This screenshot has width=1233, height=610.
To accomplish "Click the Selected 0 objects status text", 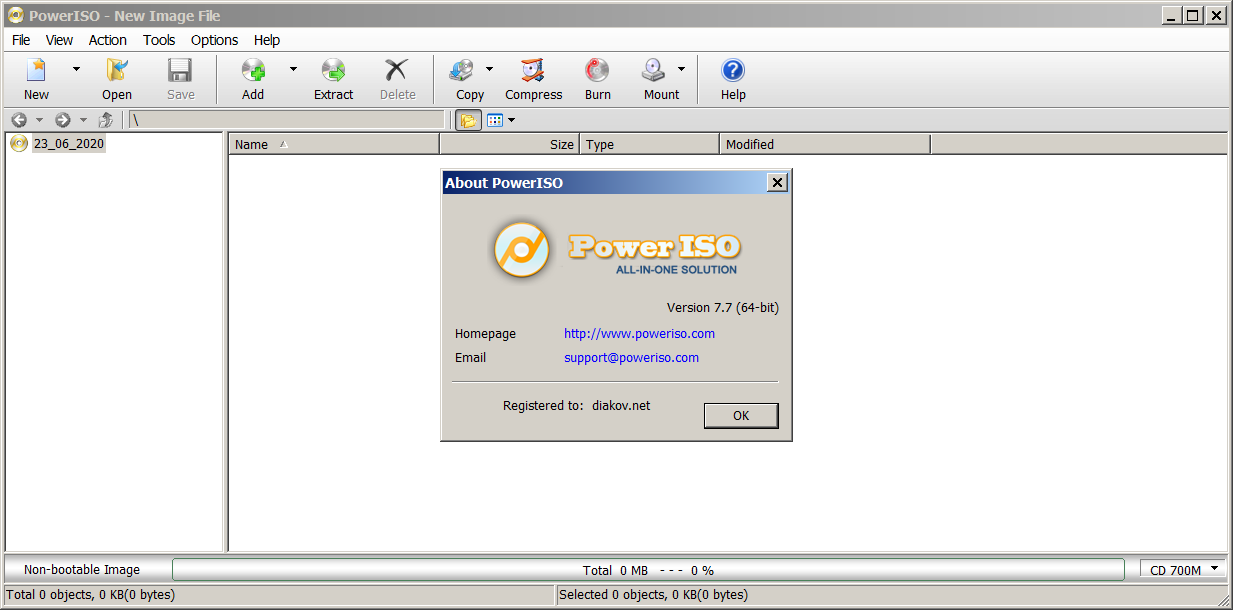I will (653, 595).
